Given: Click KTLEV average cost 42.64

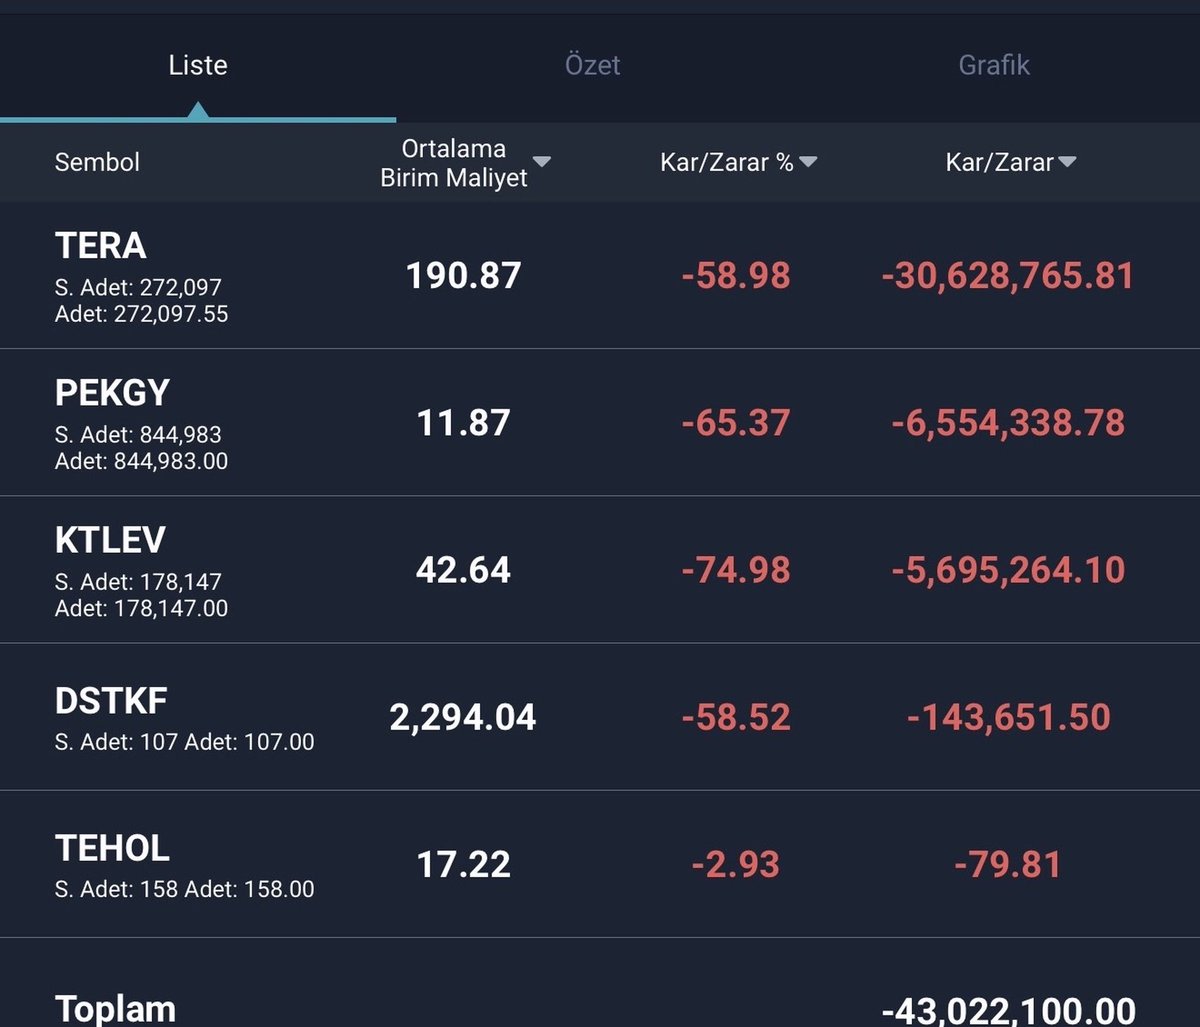Looking at the screenshot, I should coord(463,570).
